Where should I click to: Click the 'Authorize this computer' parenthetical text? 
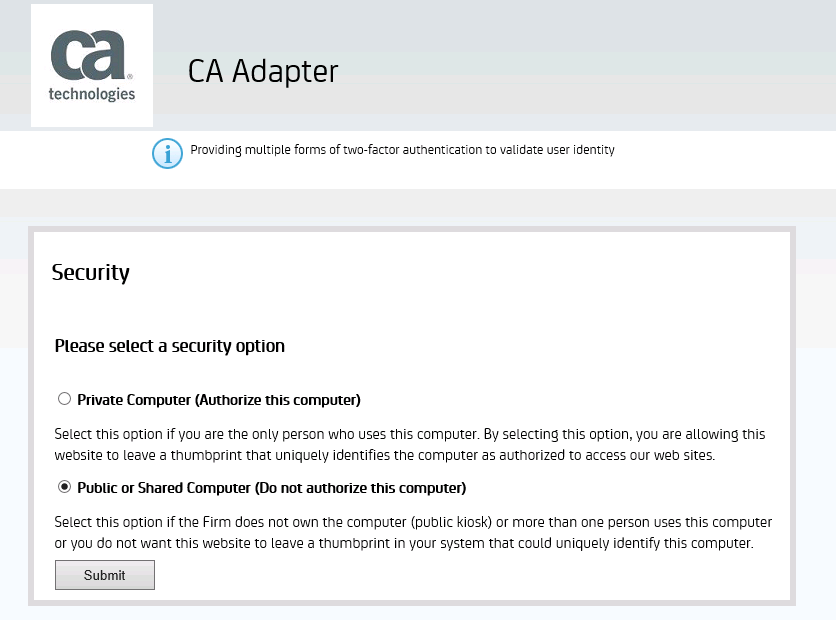tap(278, 400)
